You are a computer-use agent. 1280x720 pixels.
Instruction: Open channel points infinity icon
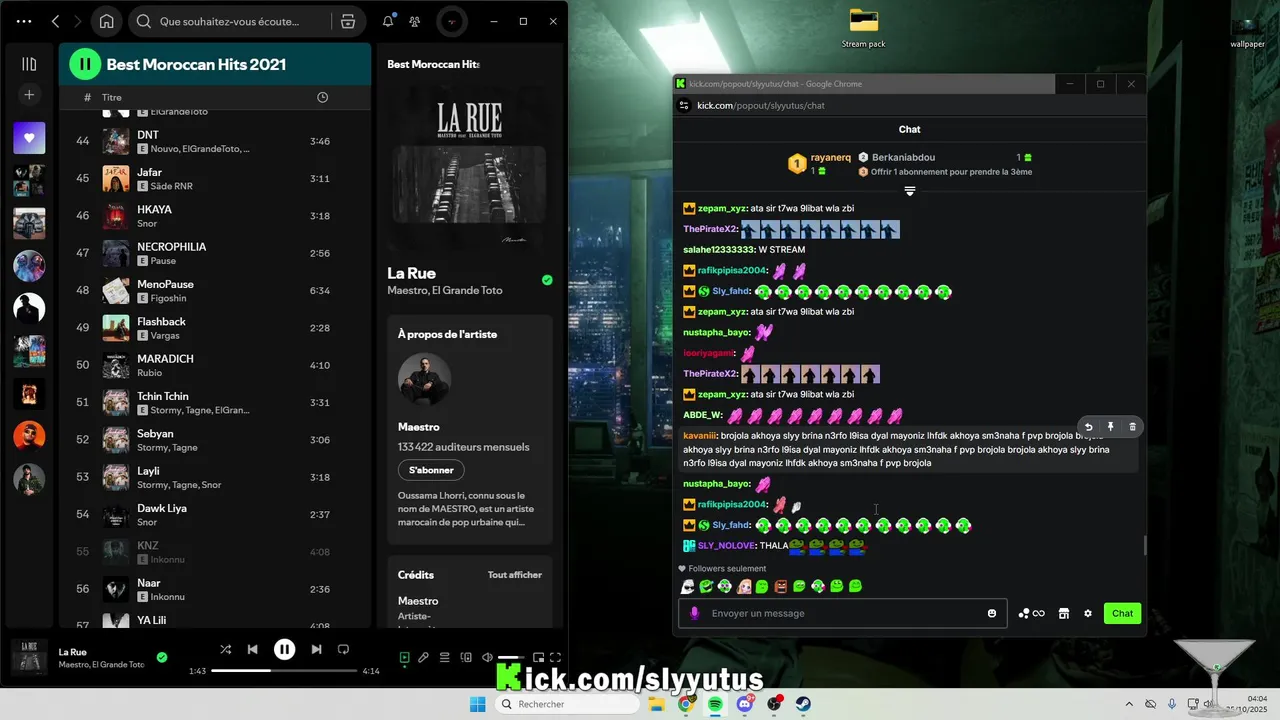pyautogui.click(x=1032, y=613)
